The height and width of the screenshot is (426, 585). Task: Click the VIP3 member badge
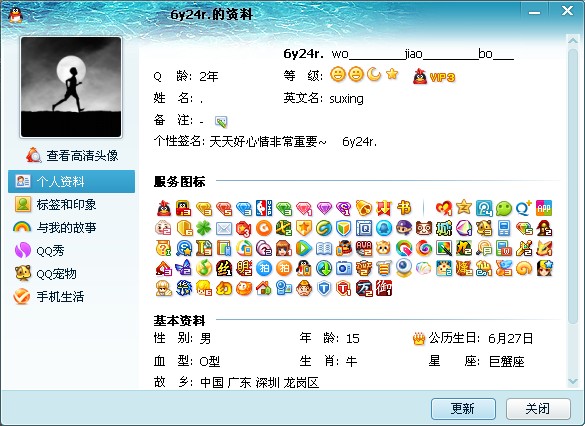click(x=434, y=76)
